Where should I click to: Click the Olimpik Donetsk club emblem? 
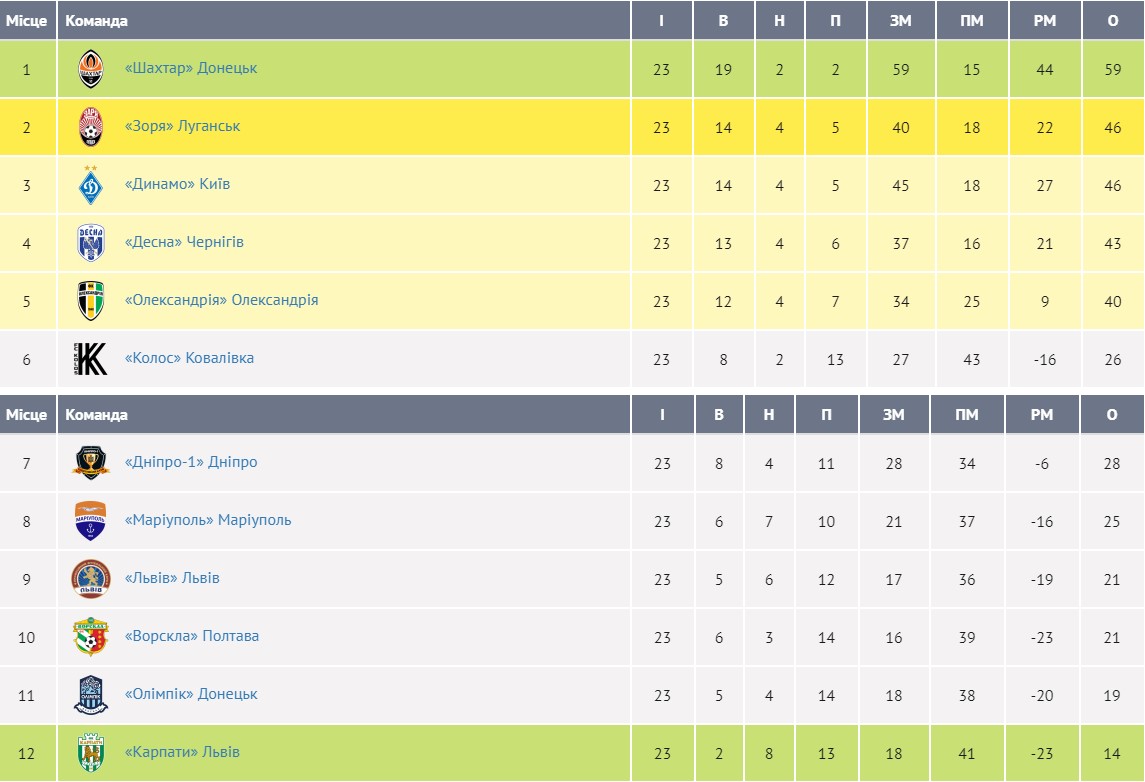pos(90,695)
